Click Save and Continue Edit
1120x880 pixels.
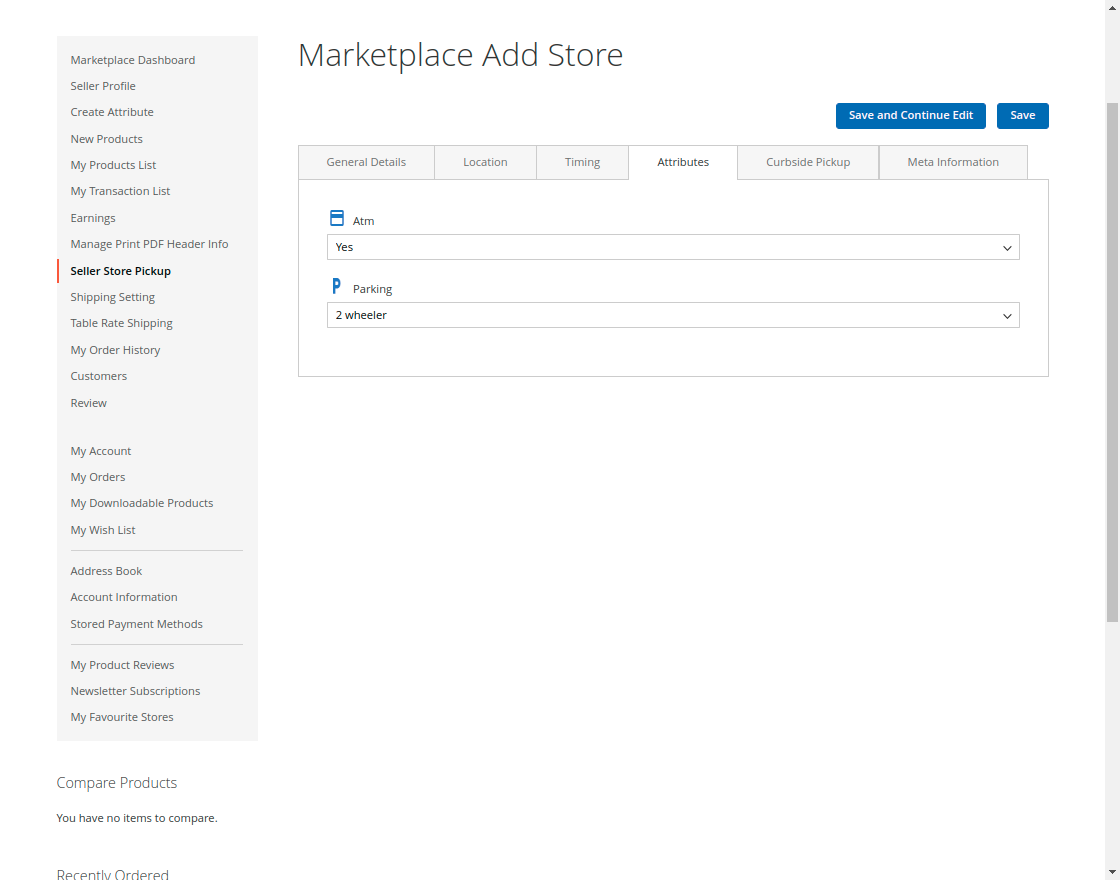click(x=910, y=115)
